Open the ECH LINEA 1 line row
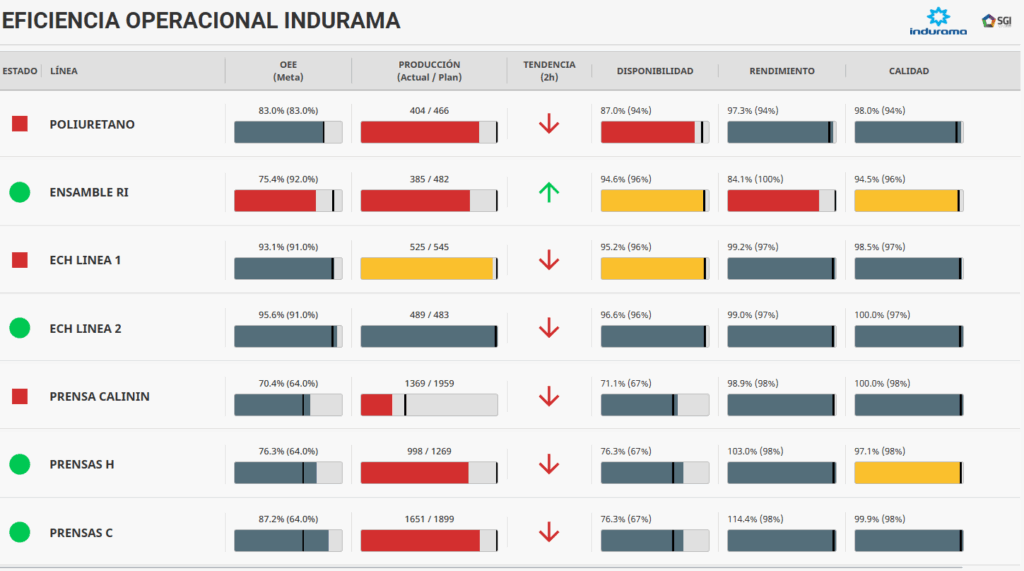 tap(85, 260)
